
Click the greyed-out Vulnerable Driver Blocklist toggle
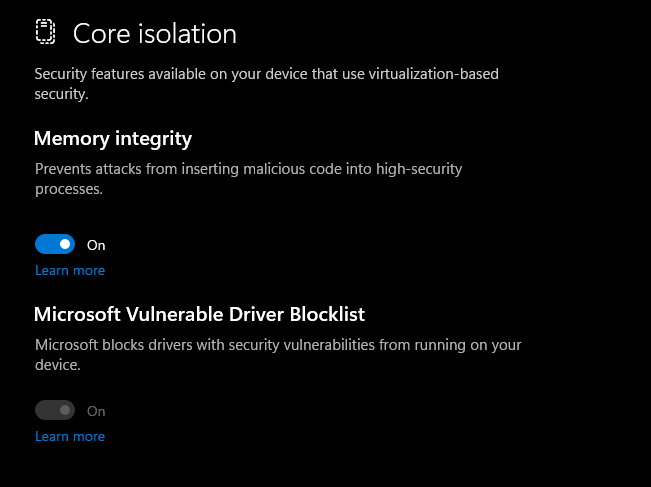click(55, 410)
